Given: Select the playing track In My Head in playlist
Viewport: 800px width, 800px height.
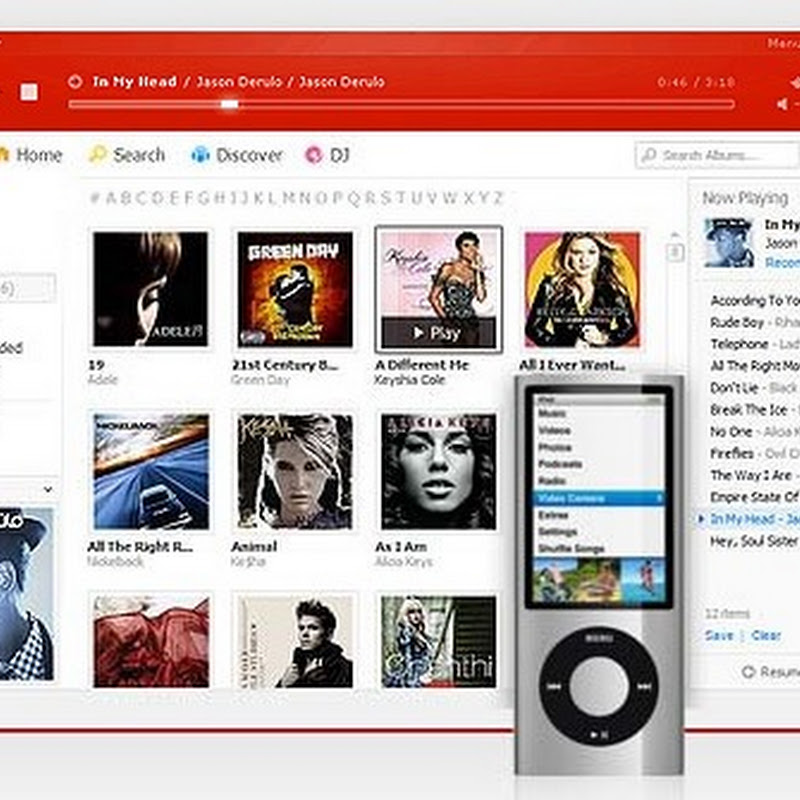Looking at the screenshot, I should click(754, 519).
